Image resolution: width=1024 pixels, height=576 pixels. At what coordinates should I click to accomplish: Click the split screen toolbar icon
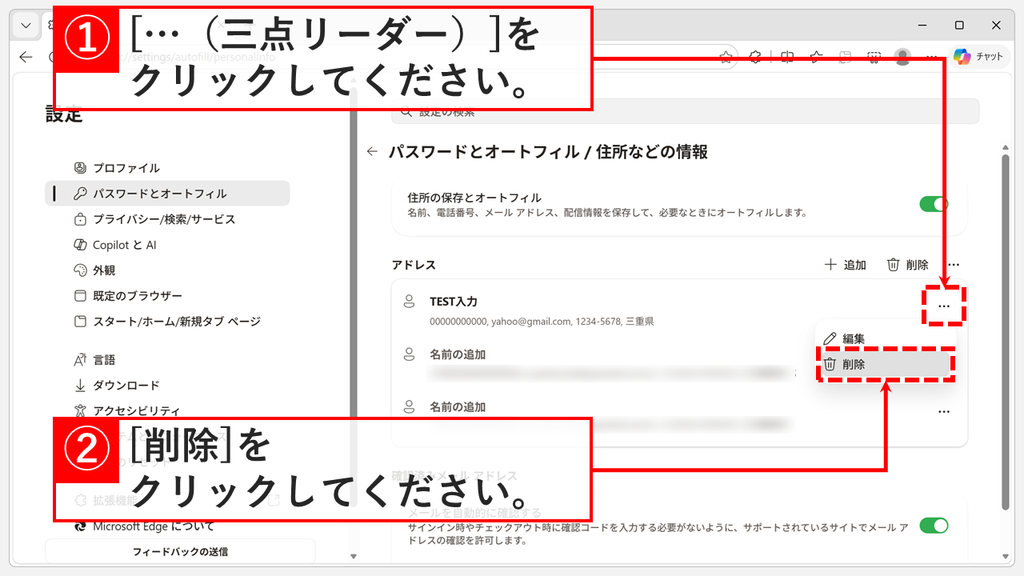[x=787, y=57]
